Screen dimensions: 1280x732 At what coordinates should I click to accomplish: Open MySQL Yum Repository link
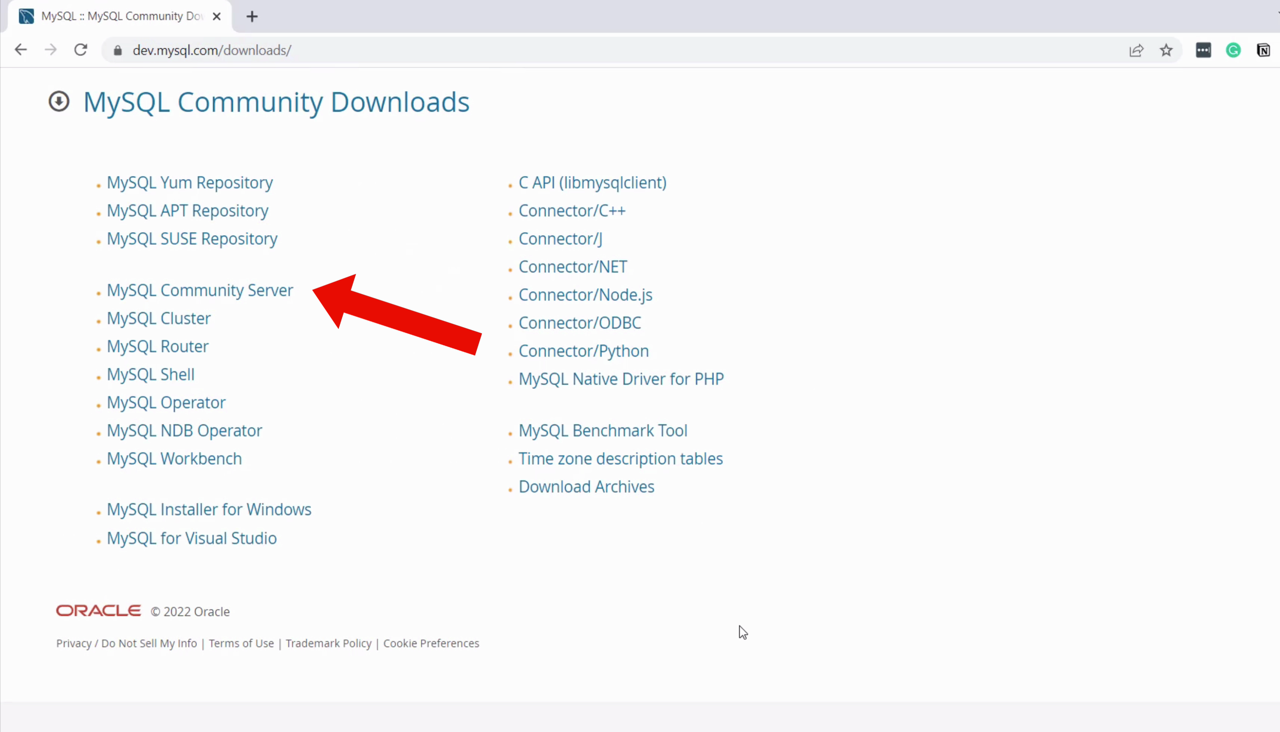pos(190,183)
